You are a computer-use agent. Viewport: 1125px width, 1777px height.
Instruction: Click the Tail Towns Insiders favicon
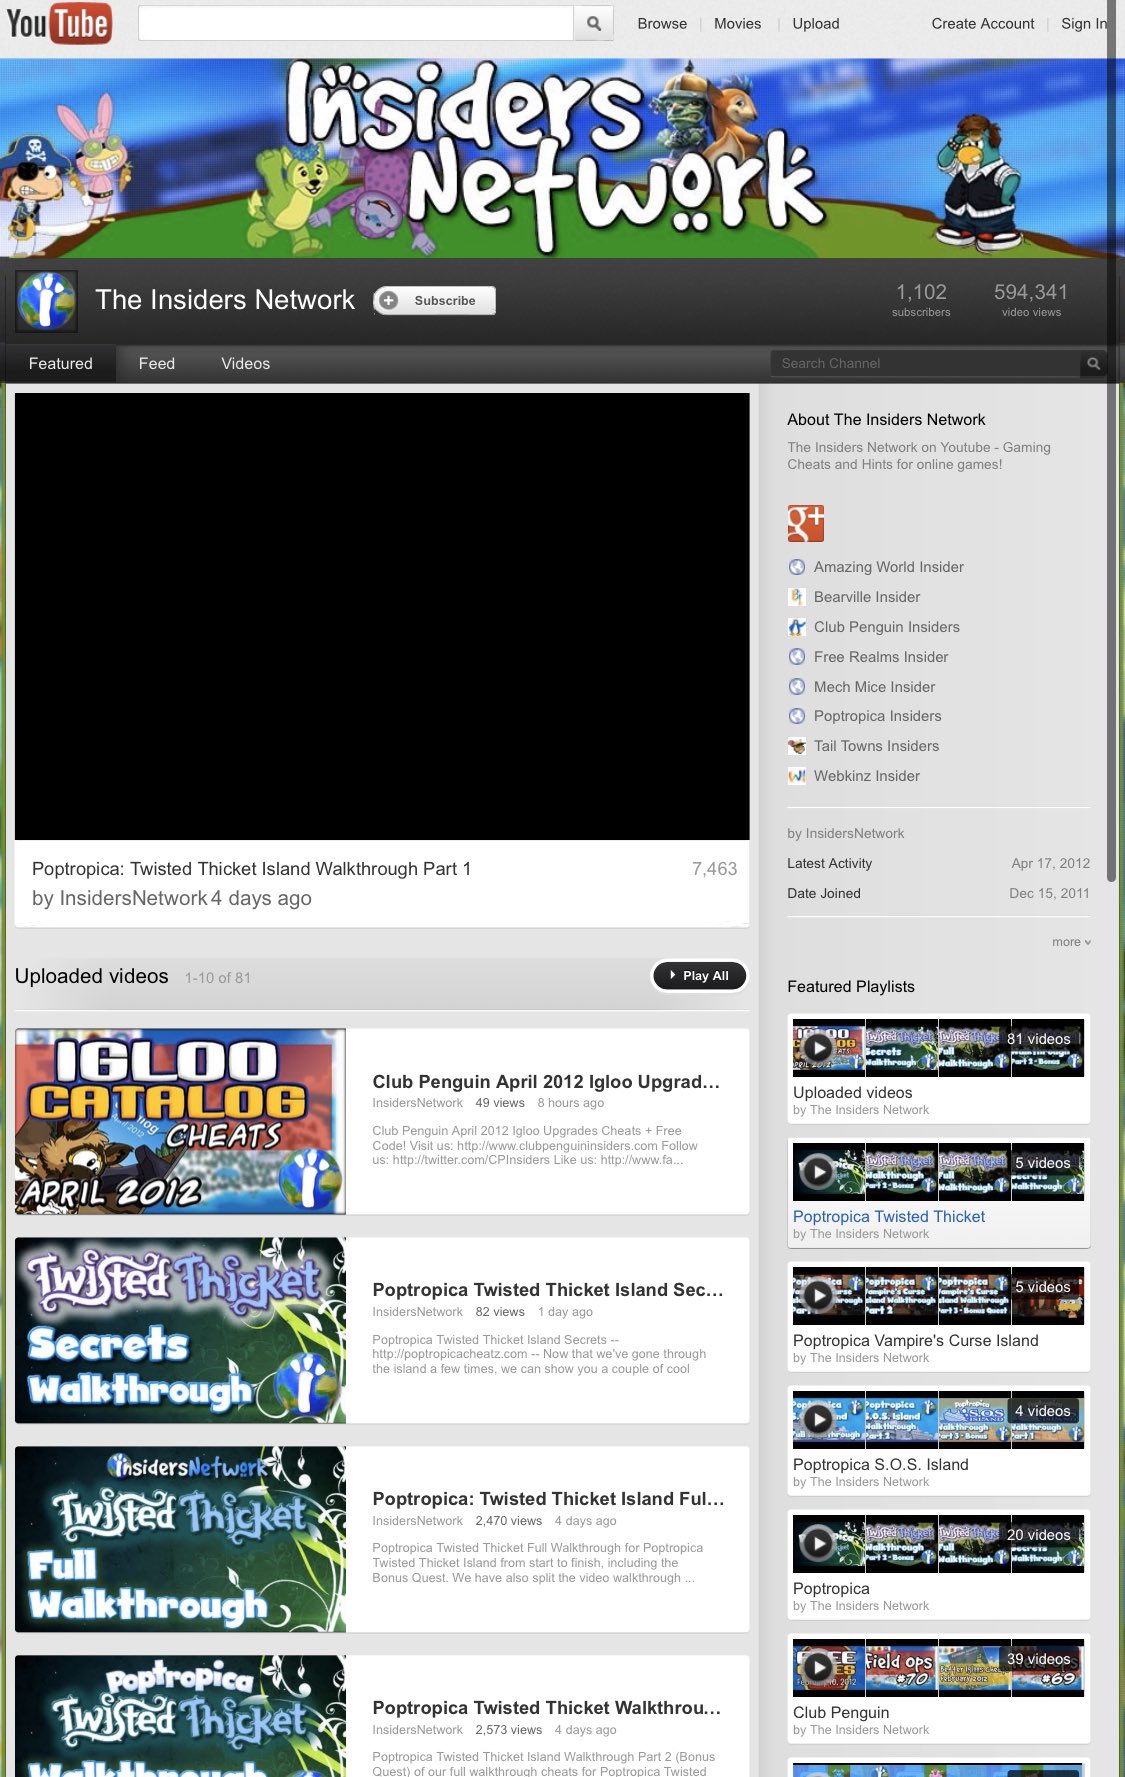pyautogui.click(x=797, y=746)
